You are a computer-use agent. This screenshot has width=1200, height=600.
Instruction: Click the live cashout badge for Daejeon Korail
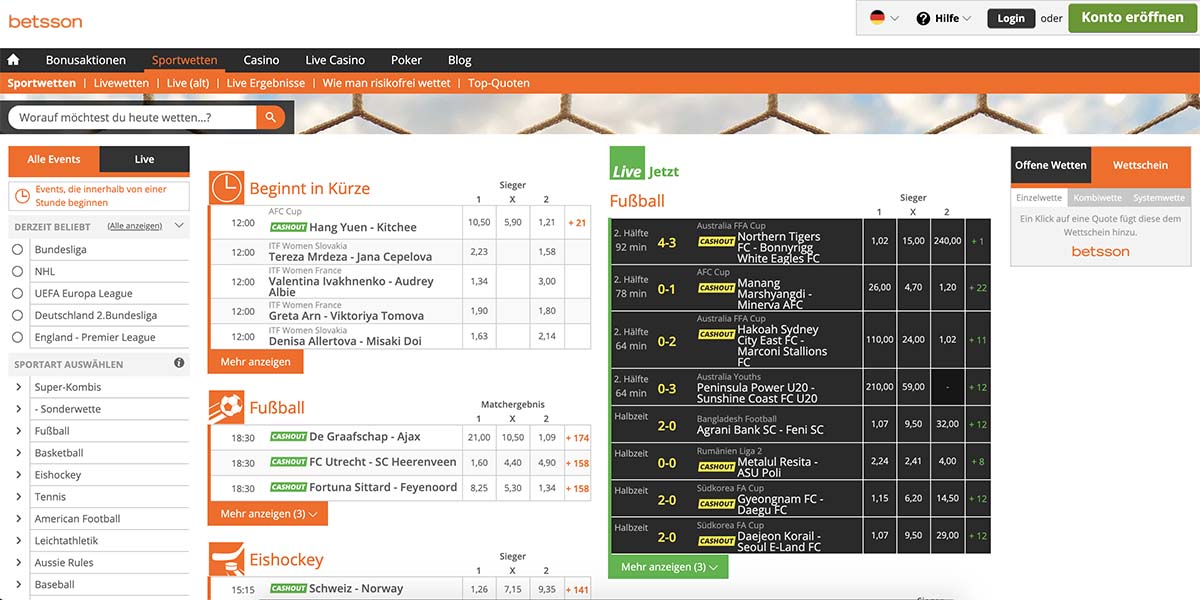(x=716, y=541)
